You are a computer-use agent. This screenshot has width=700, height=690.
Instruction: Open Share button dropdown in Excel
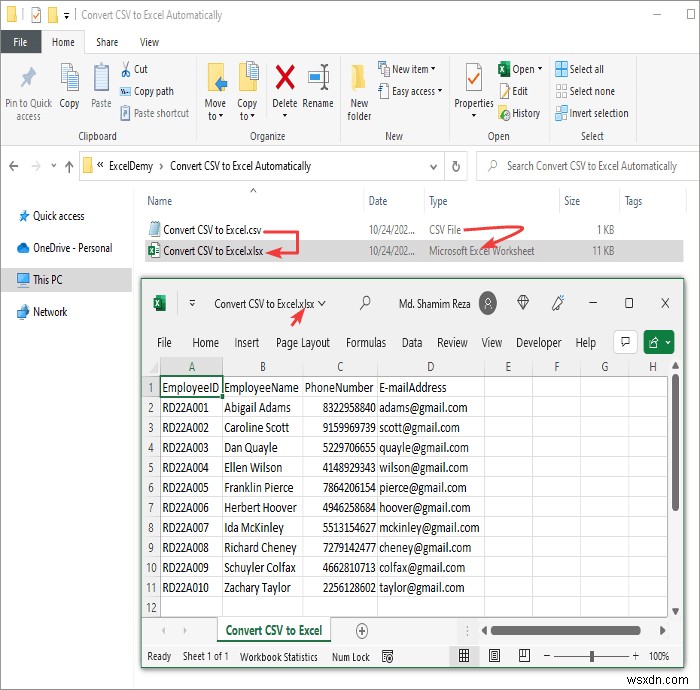pyautogui.click(x=668, y=342)
